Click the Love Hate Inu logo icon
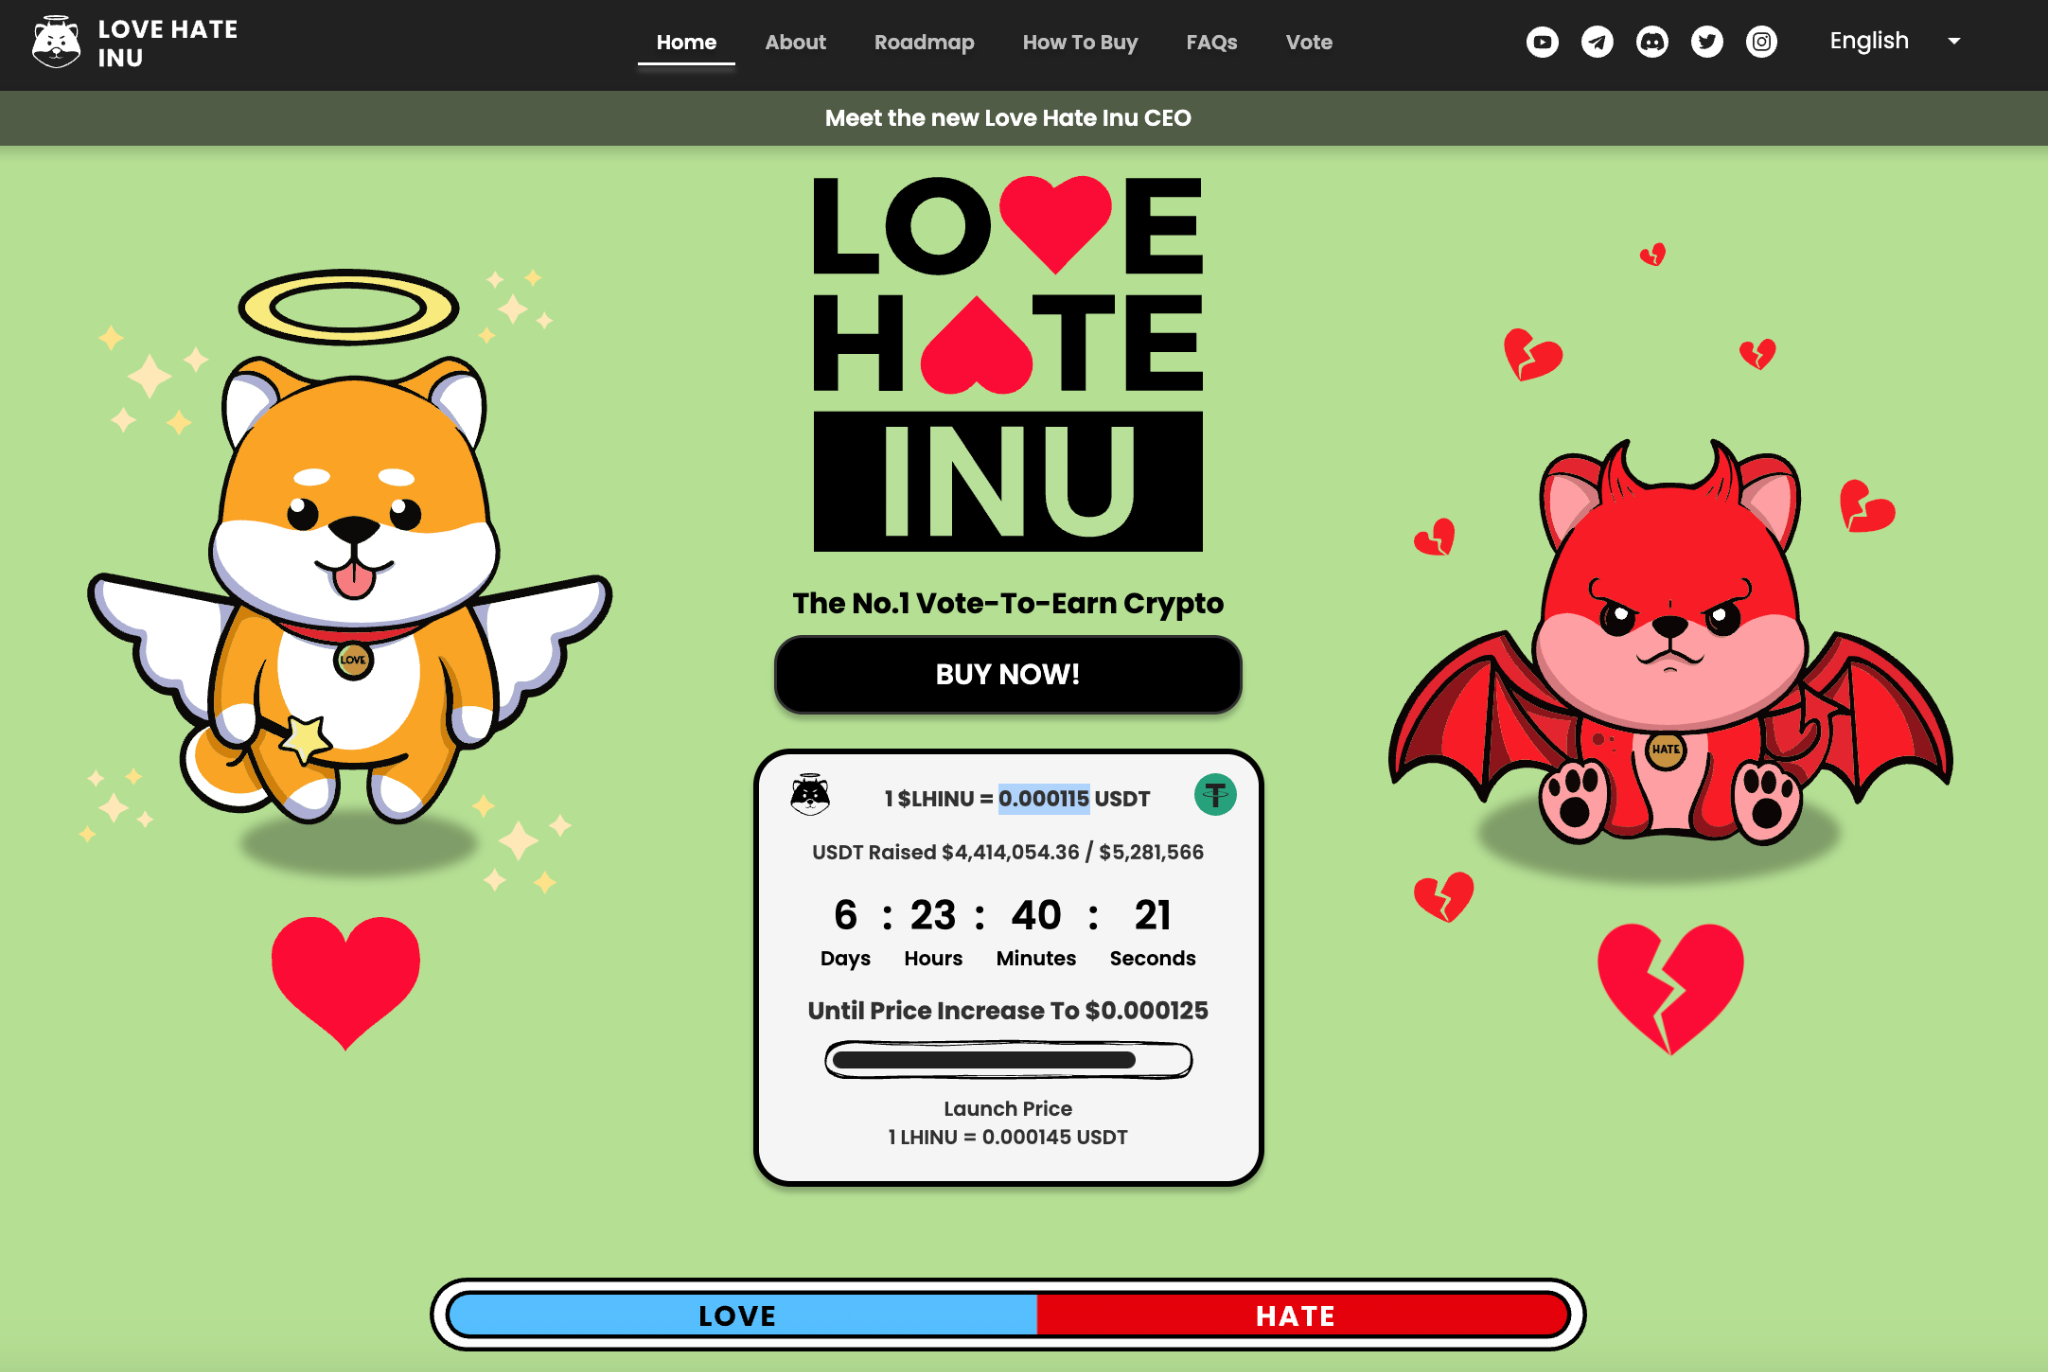Viewport: 2048px width, 1372px height. tap(56, 42)
